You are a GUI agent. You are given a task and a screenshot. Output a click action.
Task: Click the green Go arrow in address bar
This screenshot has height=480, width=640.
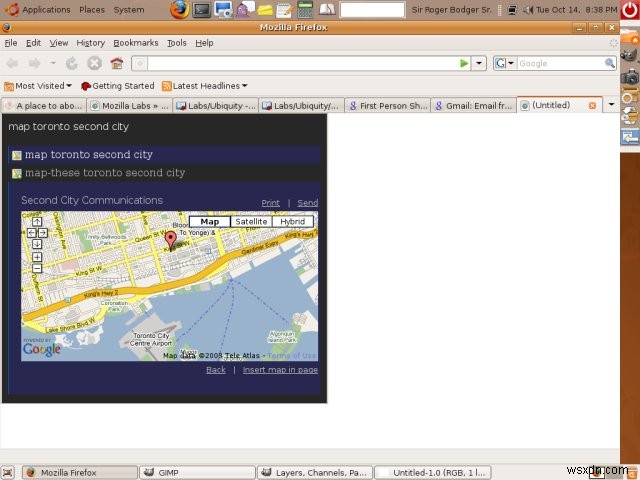[464, 63]
